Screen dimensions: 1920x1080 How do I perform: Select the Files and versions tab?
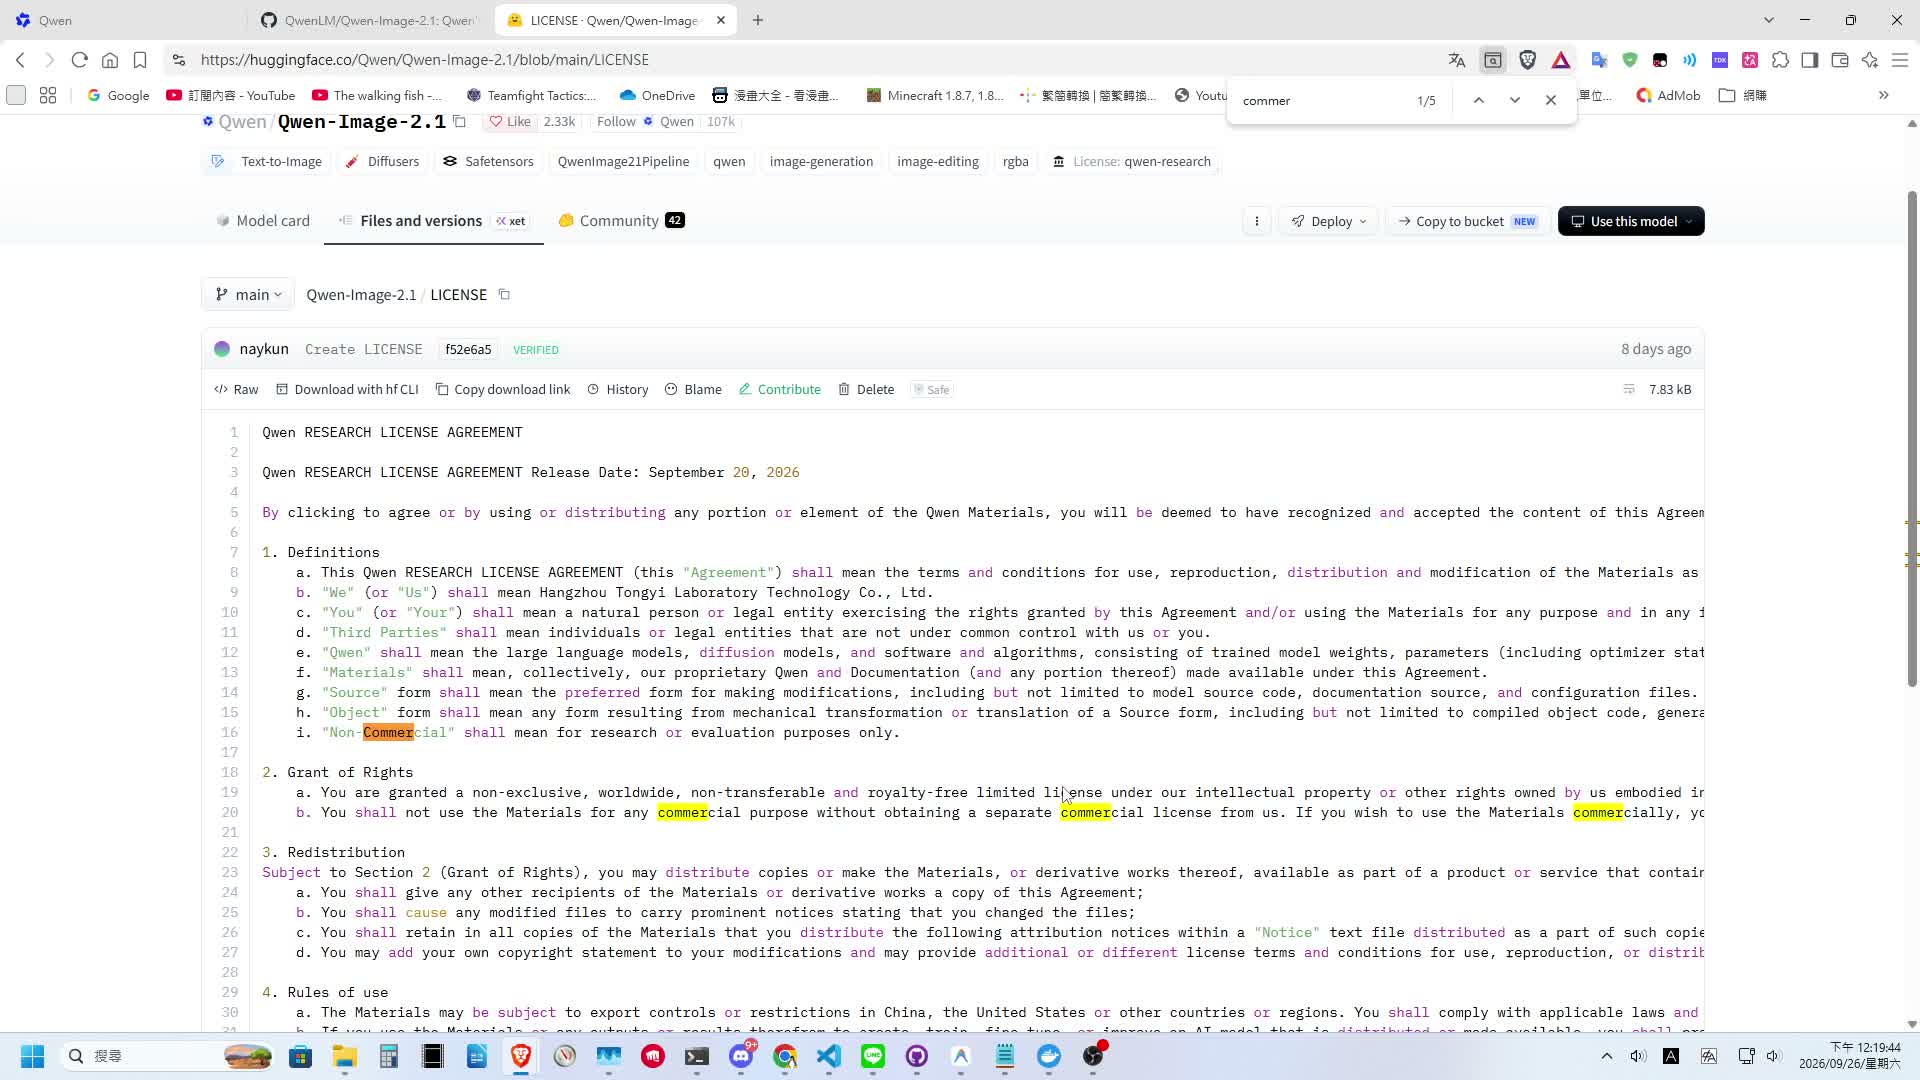(433, 221)
